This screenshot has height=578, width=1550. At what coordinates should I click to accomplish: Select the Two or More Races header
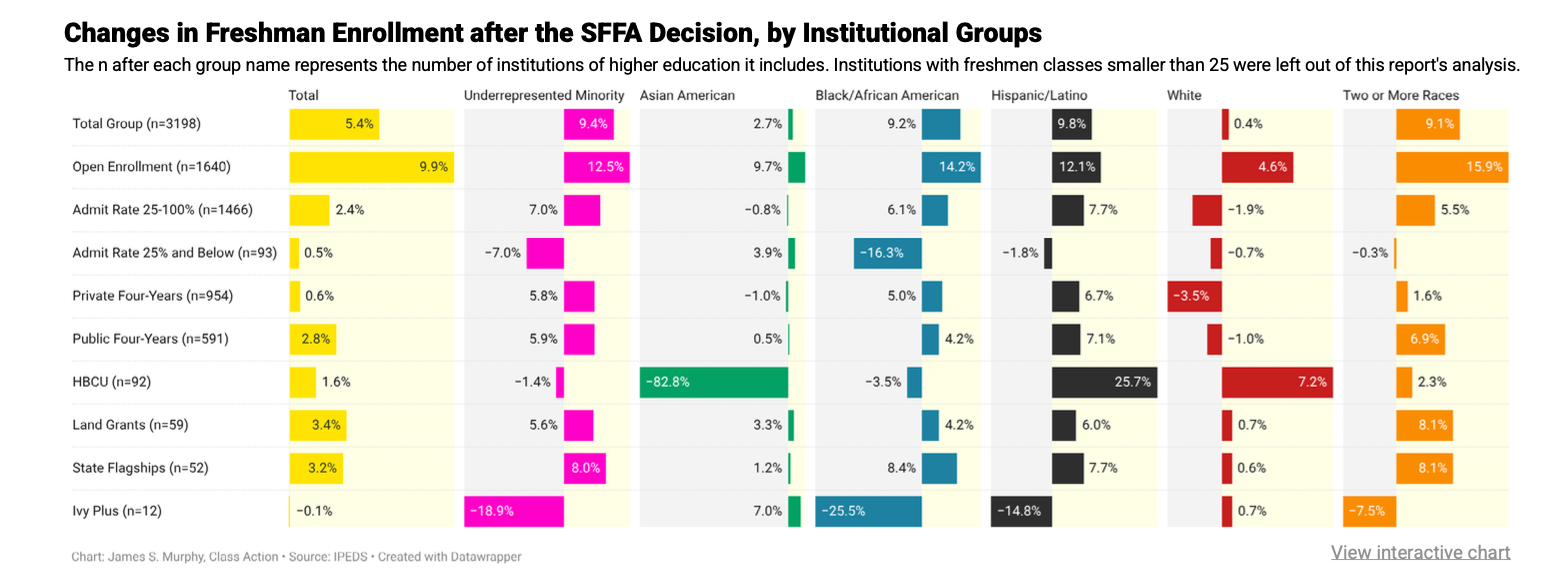pyautogui.click(x=1400, y=96)
